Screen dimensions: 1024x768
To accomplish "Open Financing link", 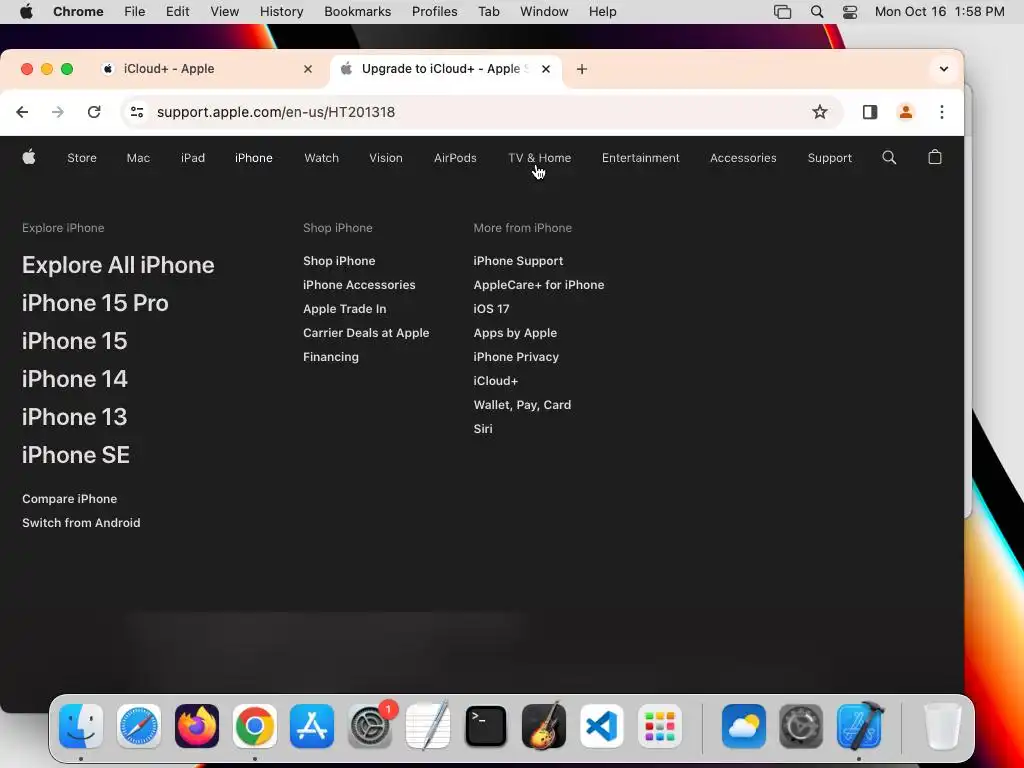I will [x=331, y=357].
